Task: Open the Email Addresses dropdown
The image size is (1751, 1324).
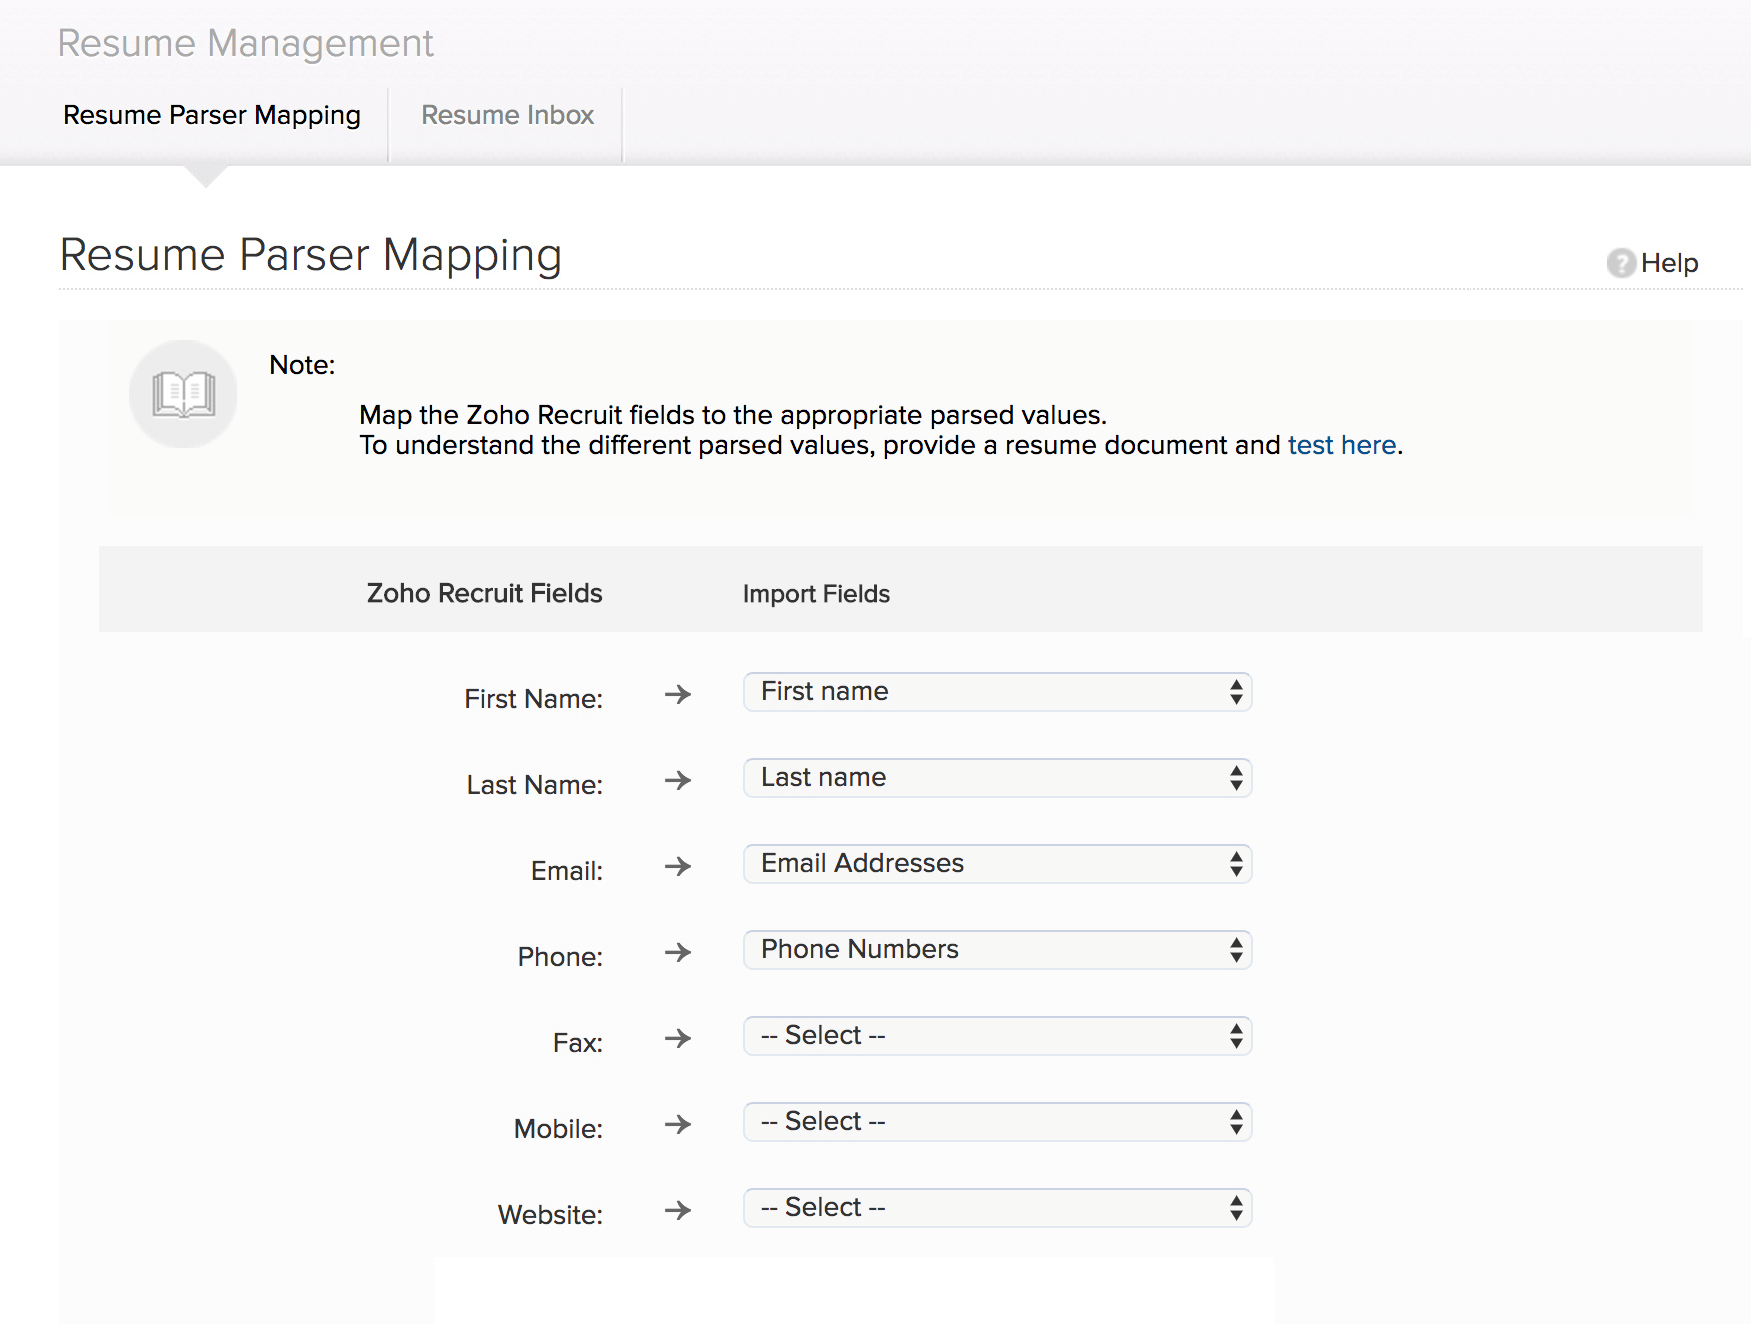Action: [x=997, y=864]
